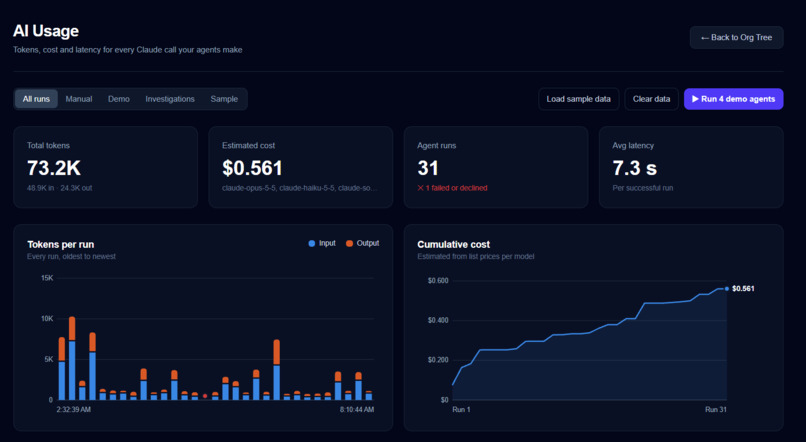This screenshot has width=806, height=442.
Task: Click the orange Output legend dot
Action: click(350, 244)
